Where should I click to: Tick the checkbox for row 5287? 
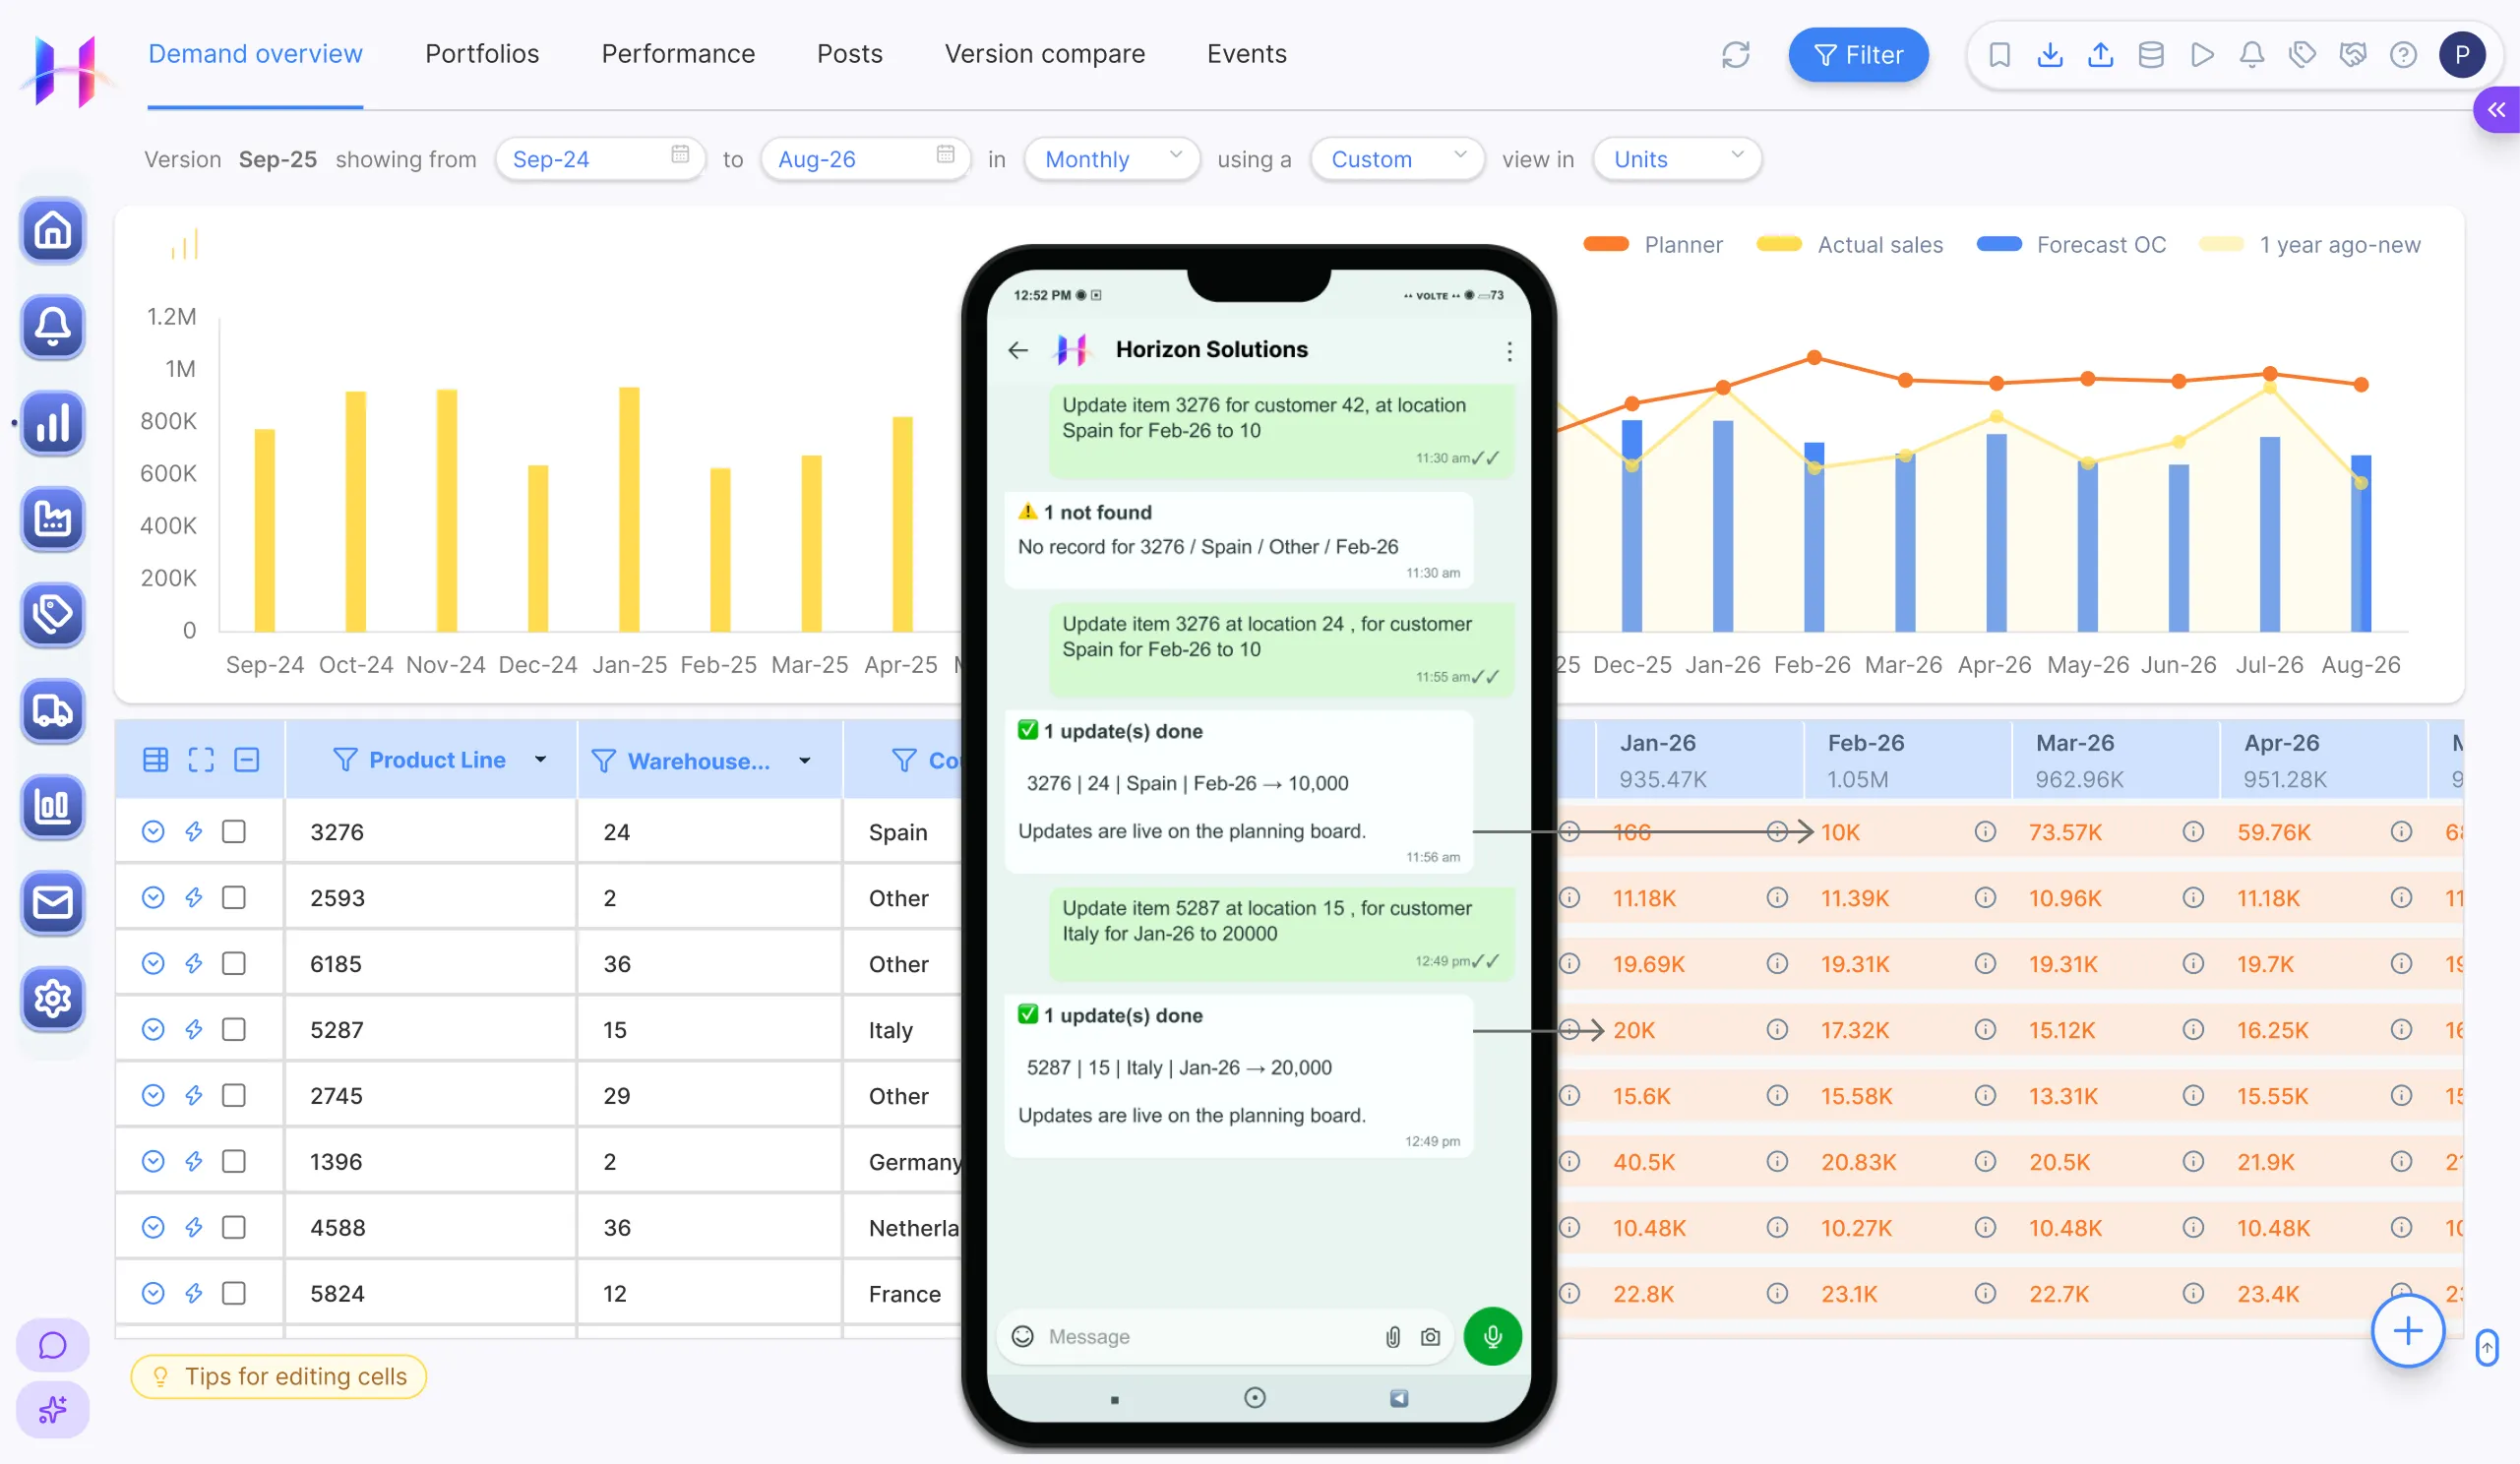(x=234, y=1030)
